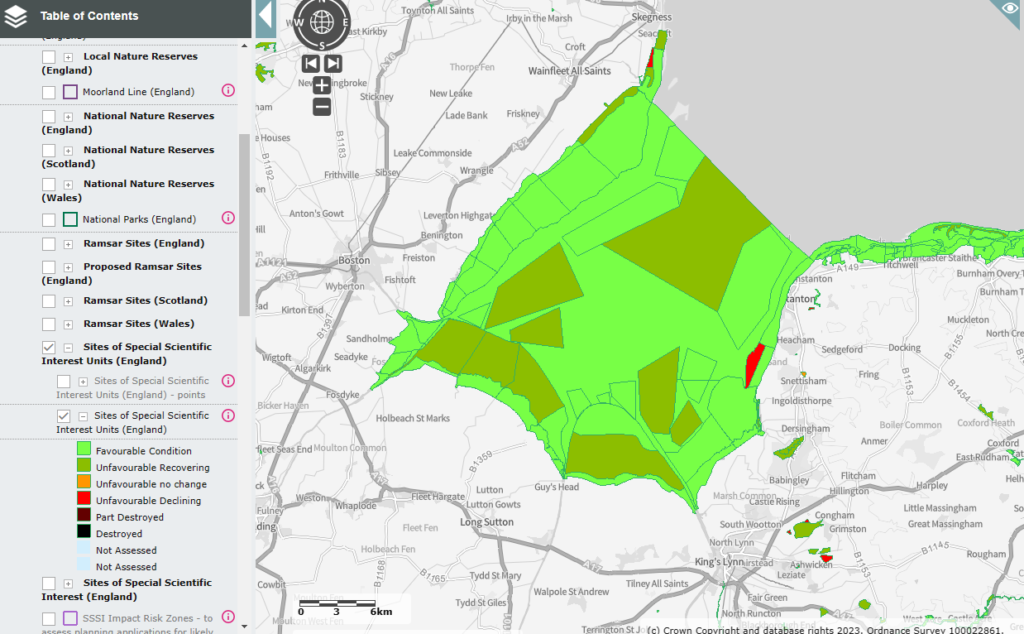Expand National Nature Reserves (Scotland) group
The height and width of the screenshot is (634, 1024).
tap(69, 150)
